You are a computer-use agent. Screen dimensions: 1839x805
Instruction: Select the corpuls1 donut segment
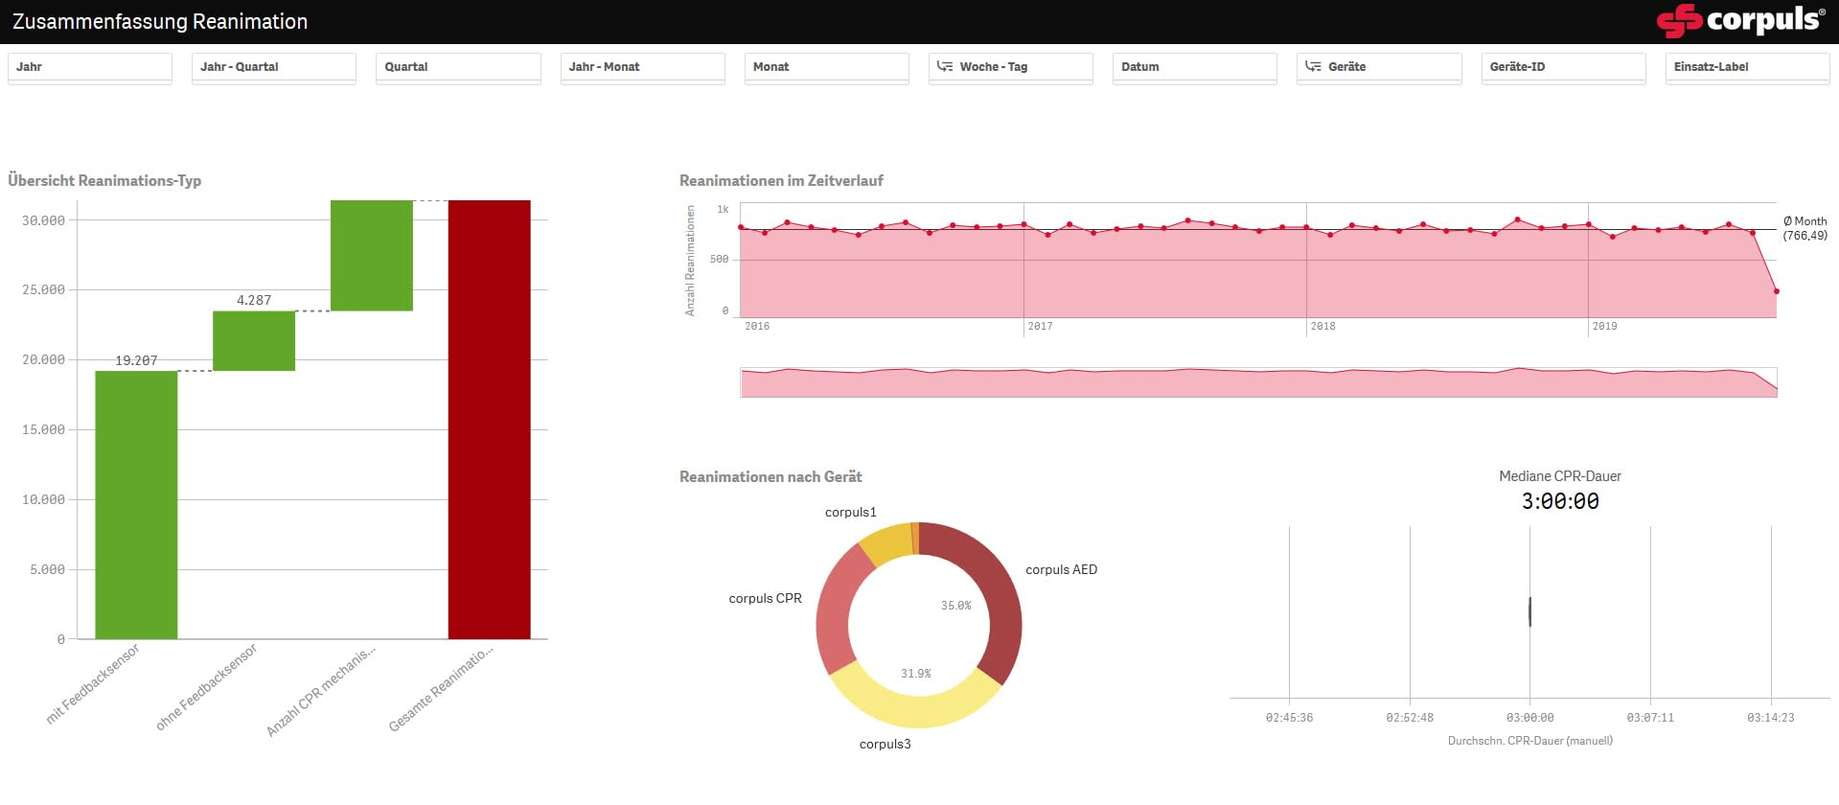pyautogui.click(x=889, y=543)
